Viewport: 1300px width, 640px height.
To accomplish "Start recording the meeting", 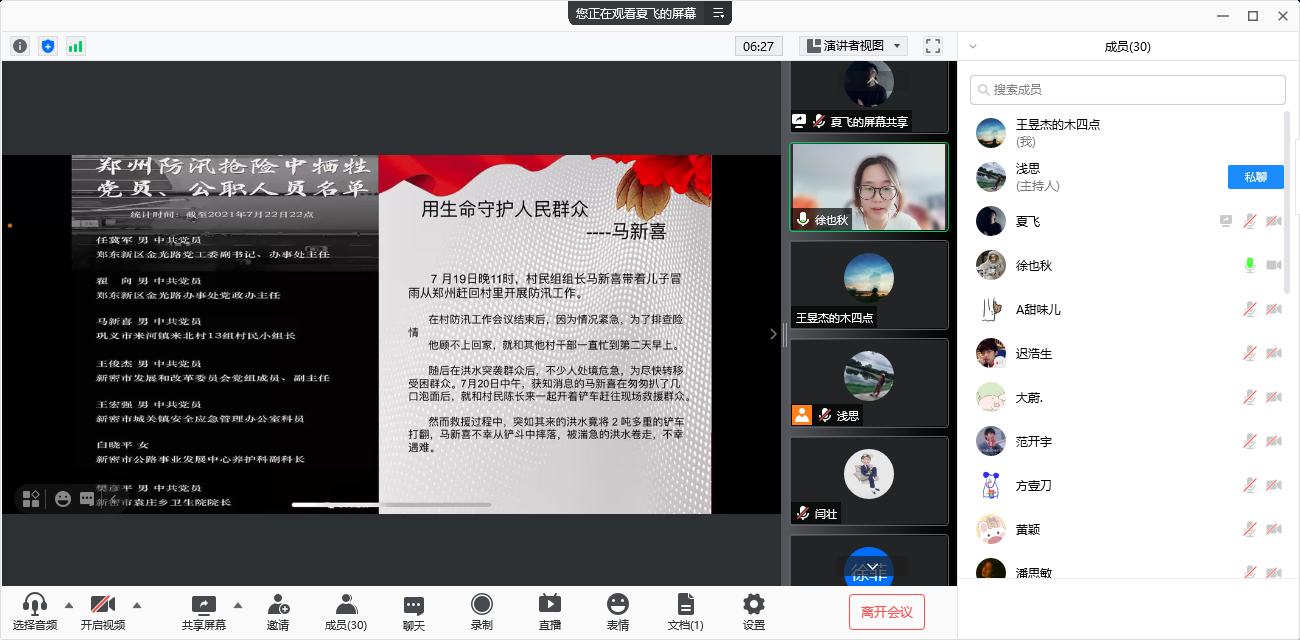I will point(481,611).
